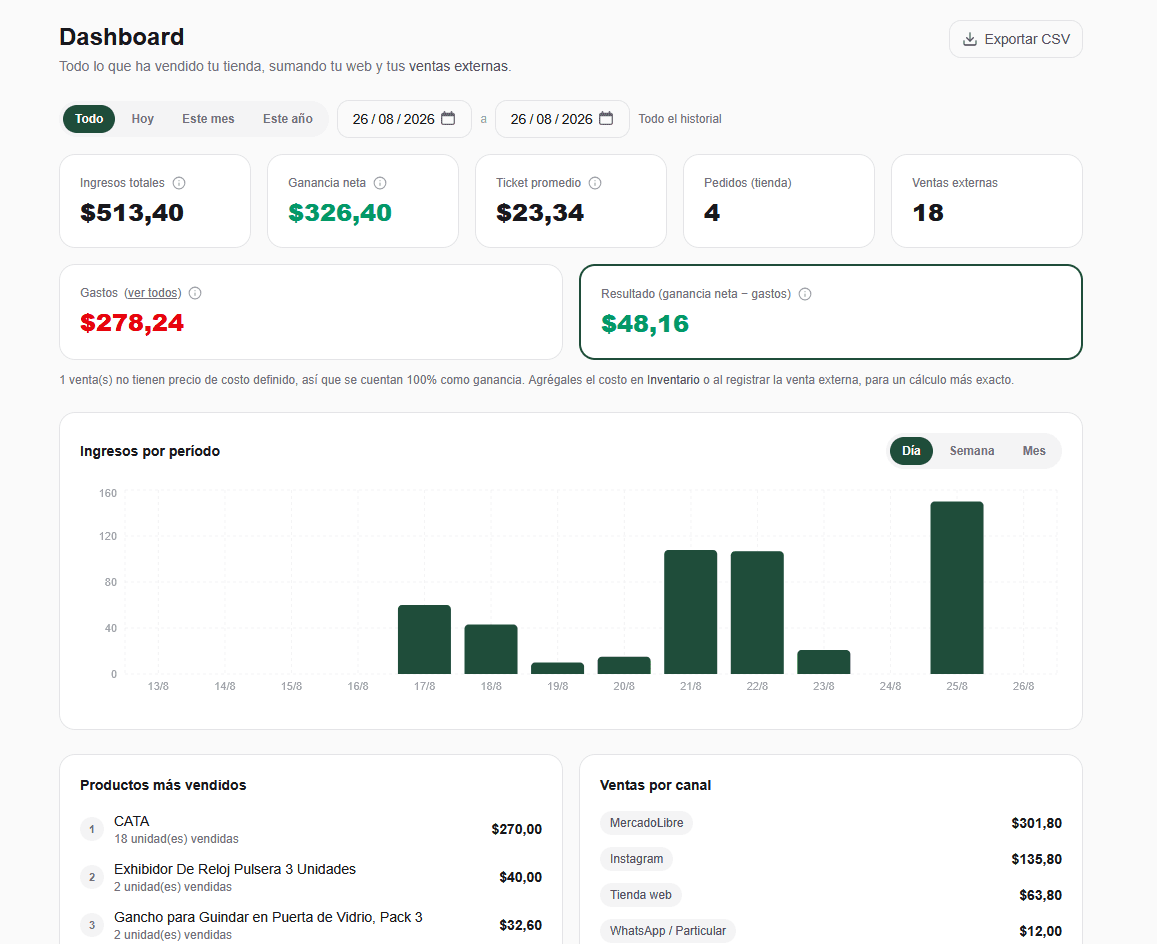Click the $513,40 total income value
1157x944 pixels.
[x=132, y=213]
